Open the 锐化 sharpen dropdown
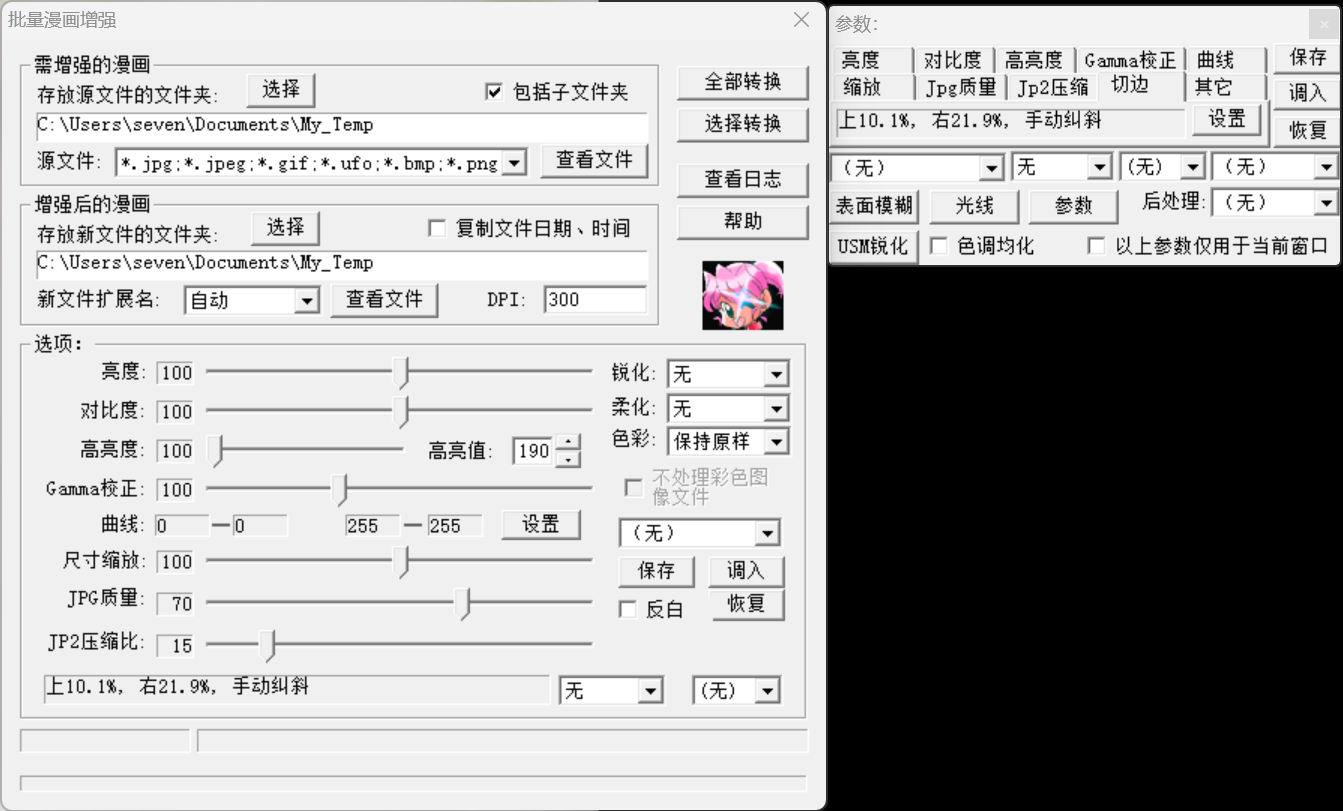1343x811 pixels. (x=776, y=375)
